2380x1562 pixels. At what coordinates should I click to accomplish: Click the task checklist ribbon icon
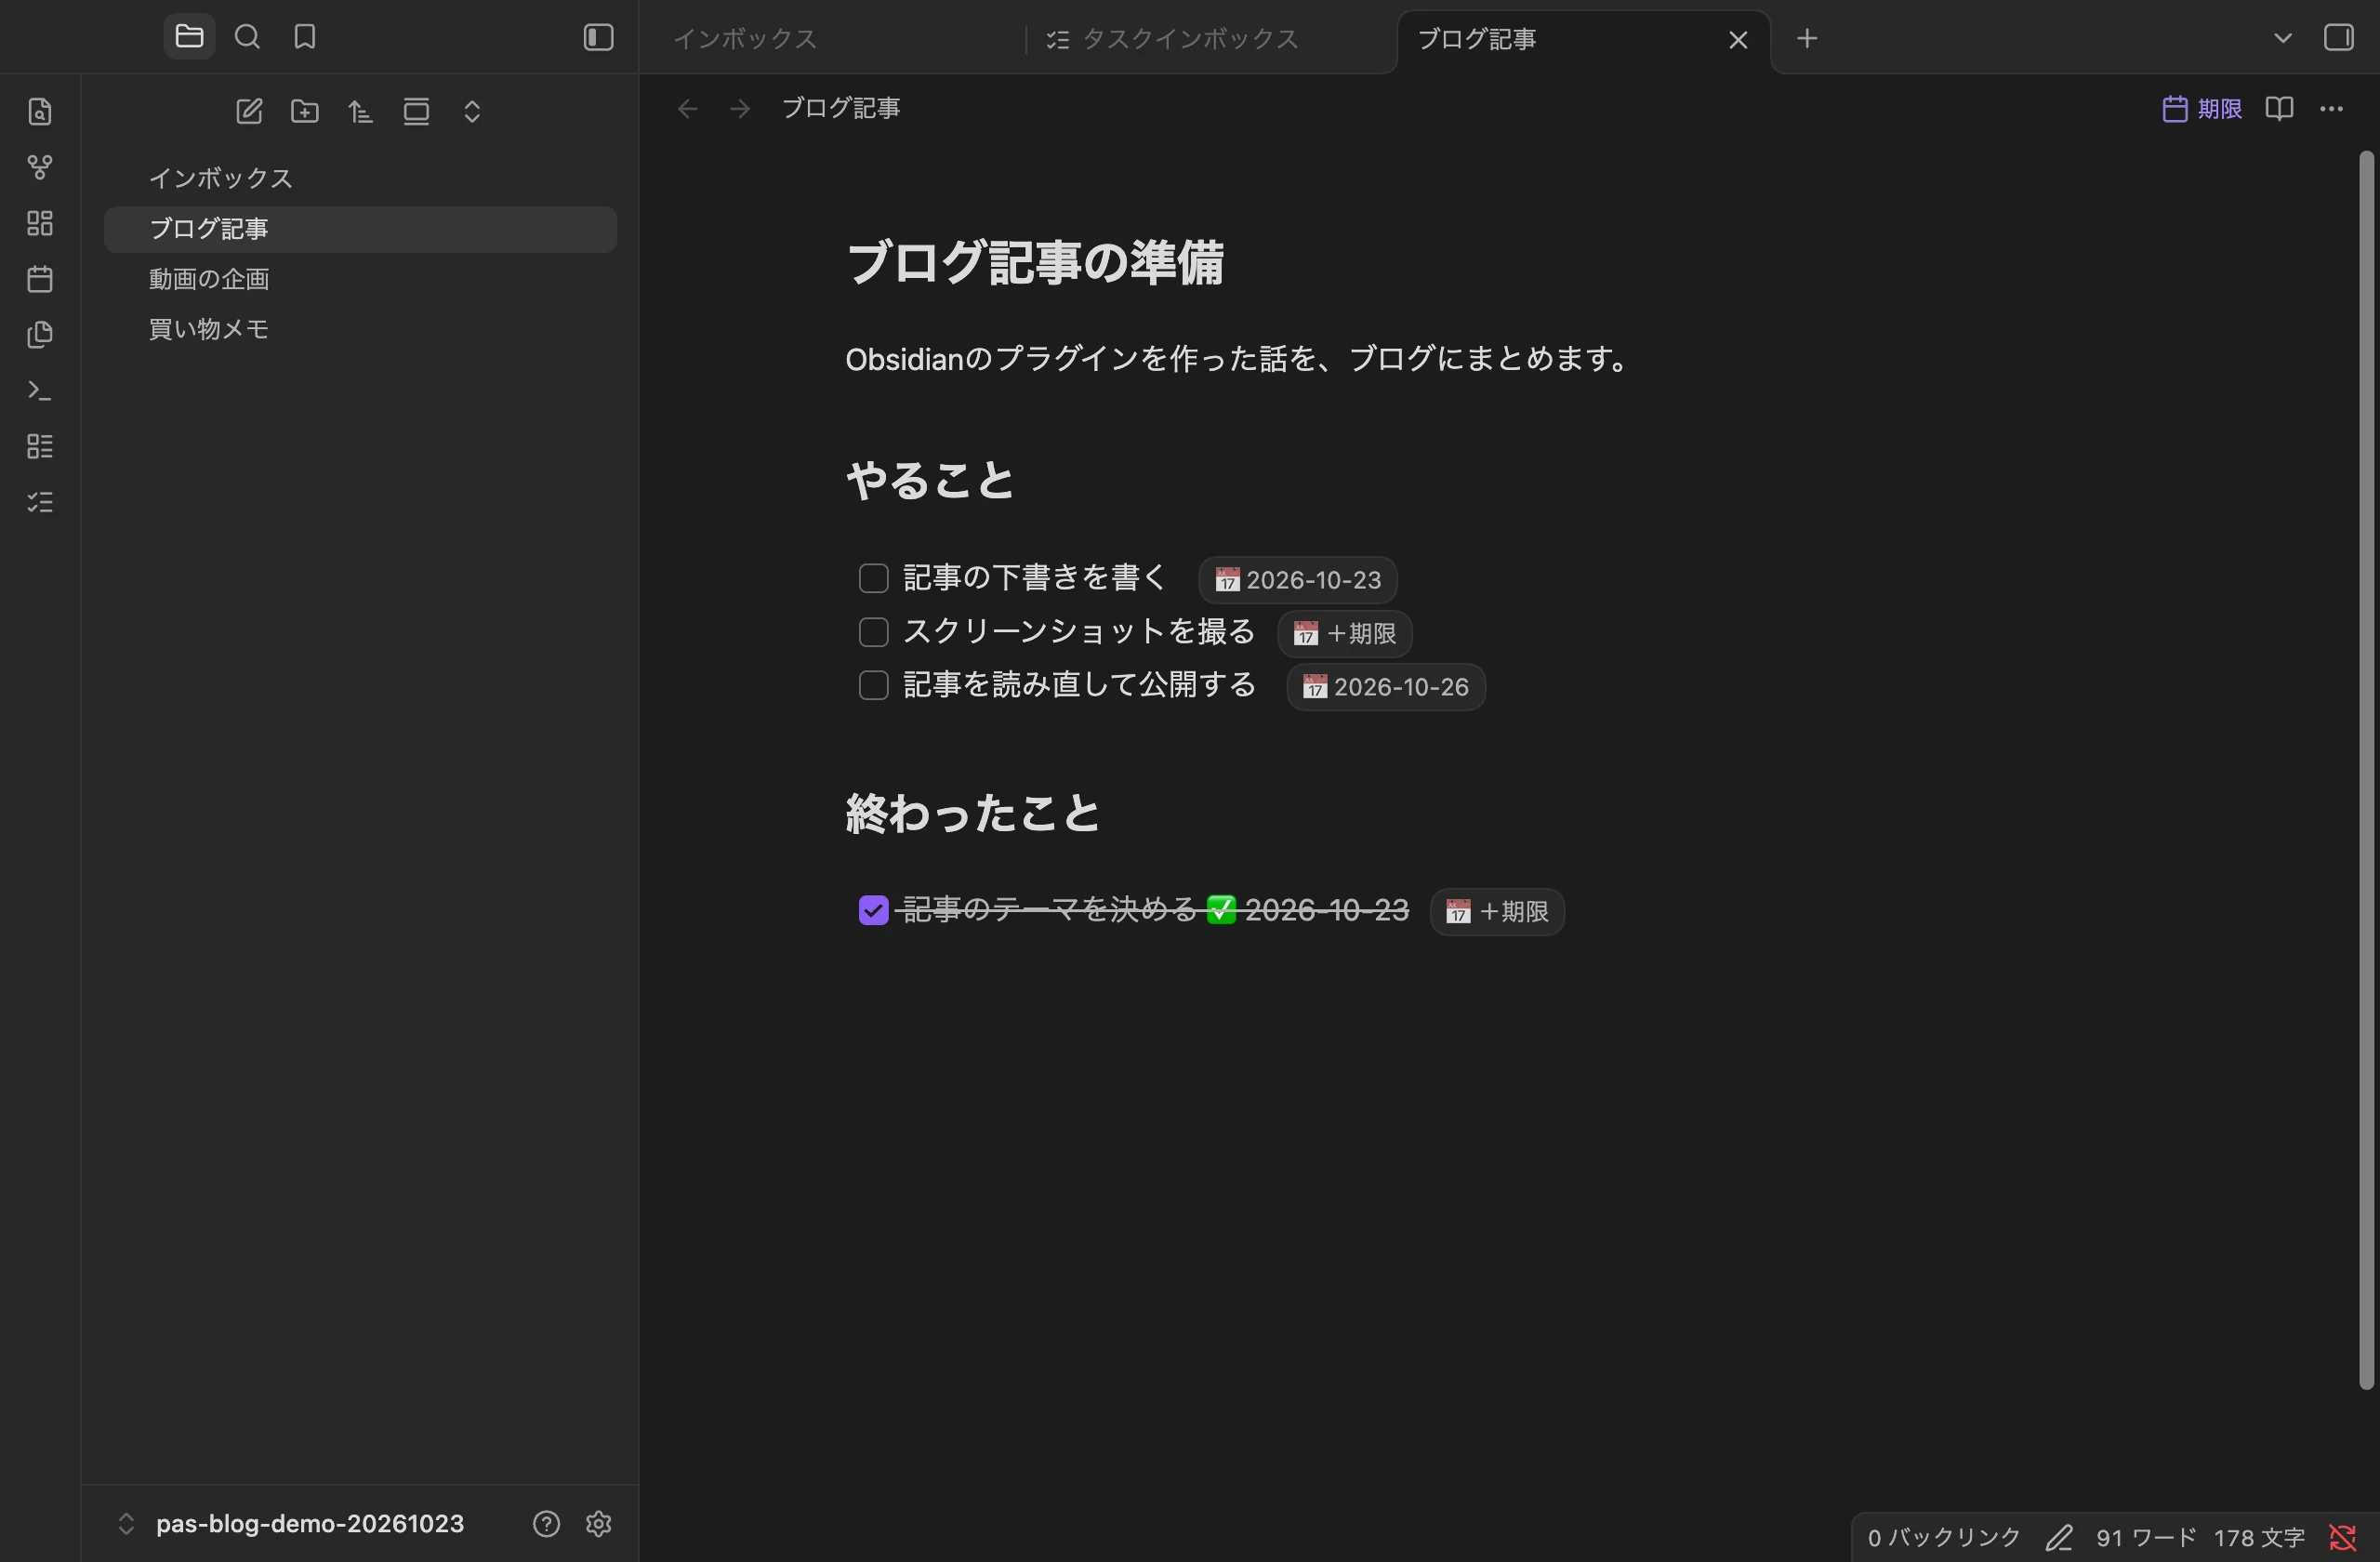tap(40, 502)
